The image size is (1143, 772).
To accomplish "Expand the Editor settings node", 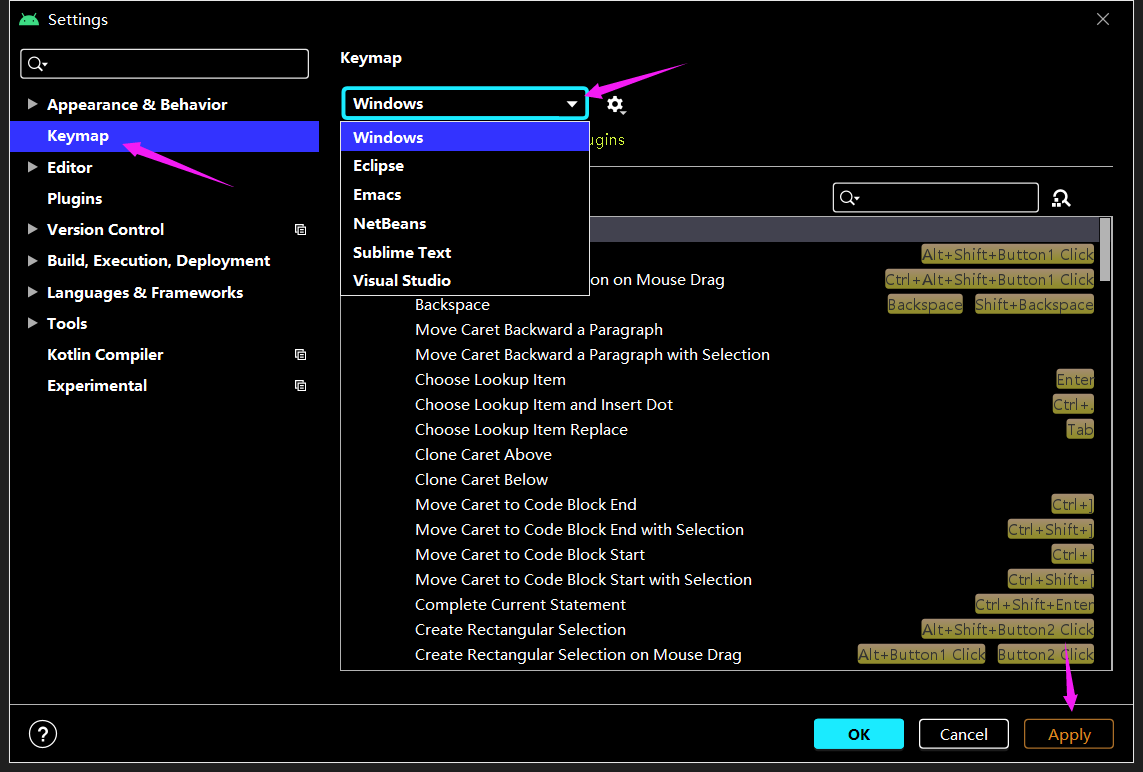I will [x=32, y=167].
